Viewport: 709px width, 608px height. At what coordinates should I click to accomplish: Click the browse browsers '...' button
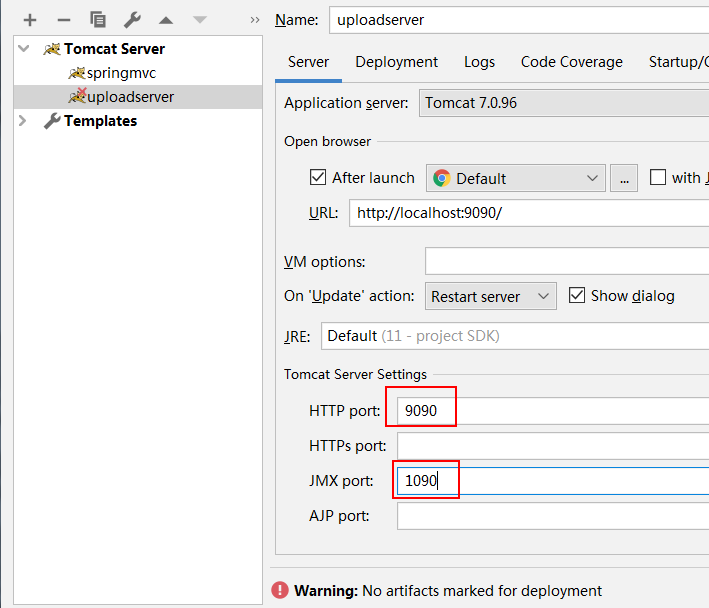point(624,178)
